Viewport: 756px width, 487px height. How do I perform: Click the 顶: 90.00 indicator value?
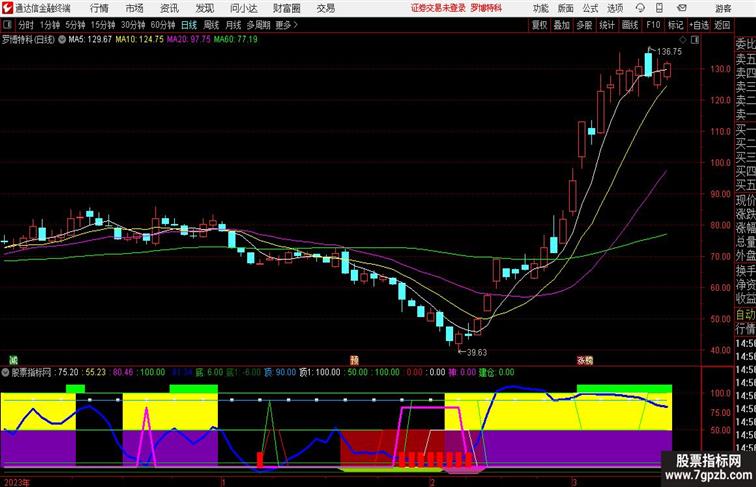pyautogui.click(x=280, y=372)
